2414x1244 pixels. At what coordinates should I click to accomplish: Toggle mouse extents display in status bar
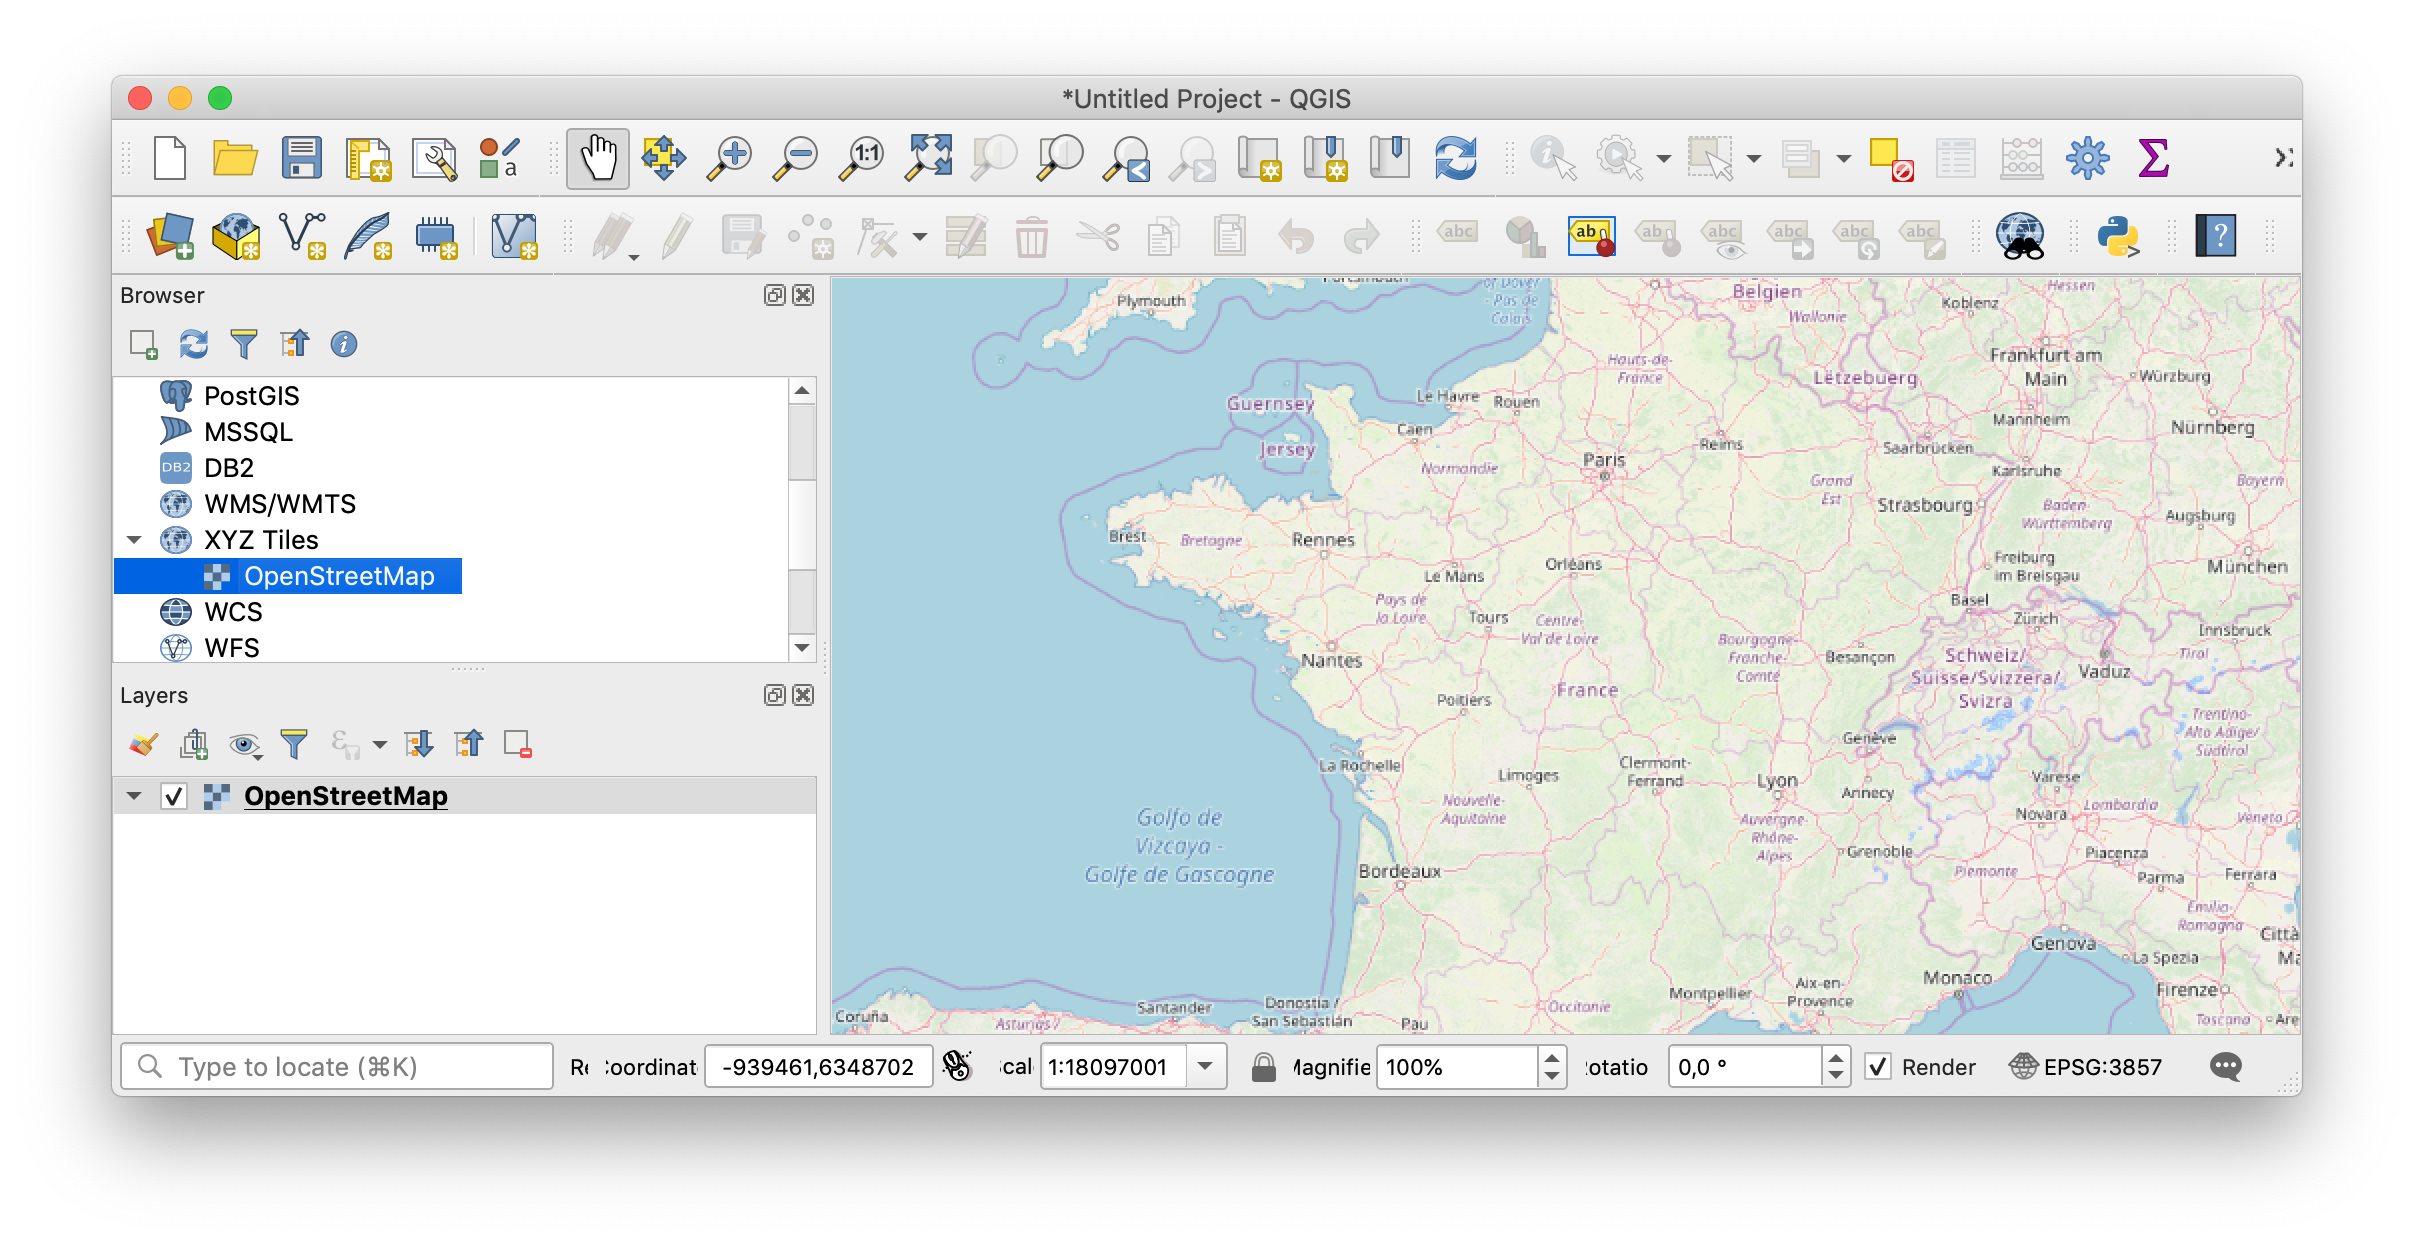click(957, 1066)
